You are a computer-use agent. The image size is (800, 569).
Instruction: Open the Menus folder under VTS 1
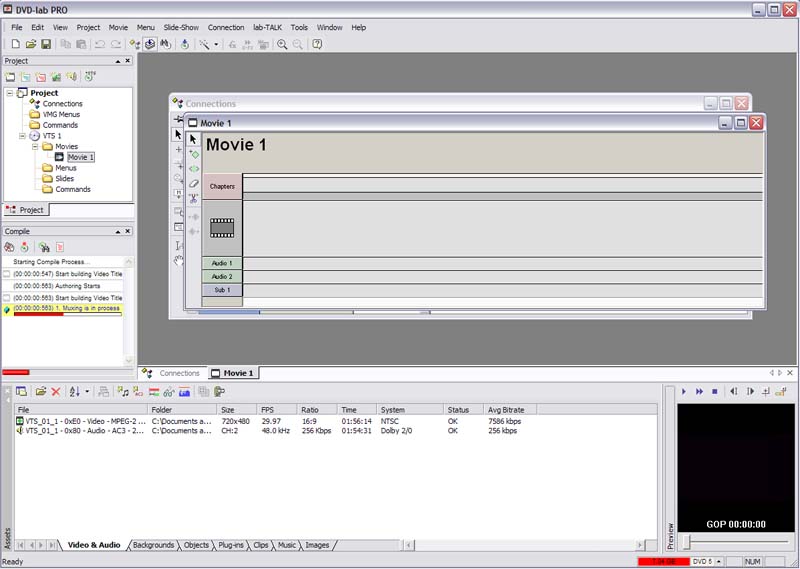point(66,168)
